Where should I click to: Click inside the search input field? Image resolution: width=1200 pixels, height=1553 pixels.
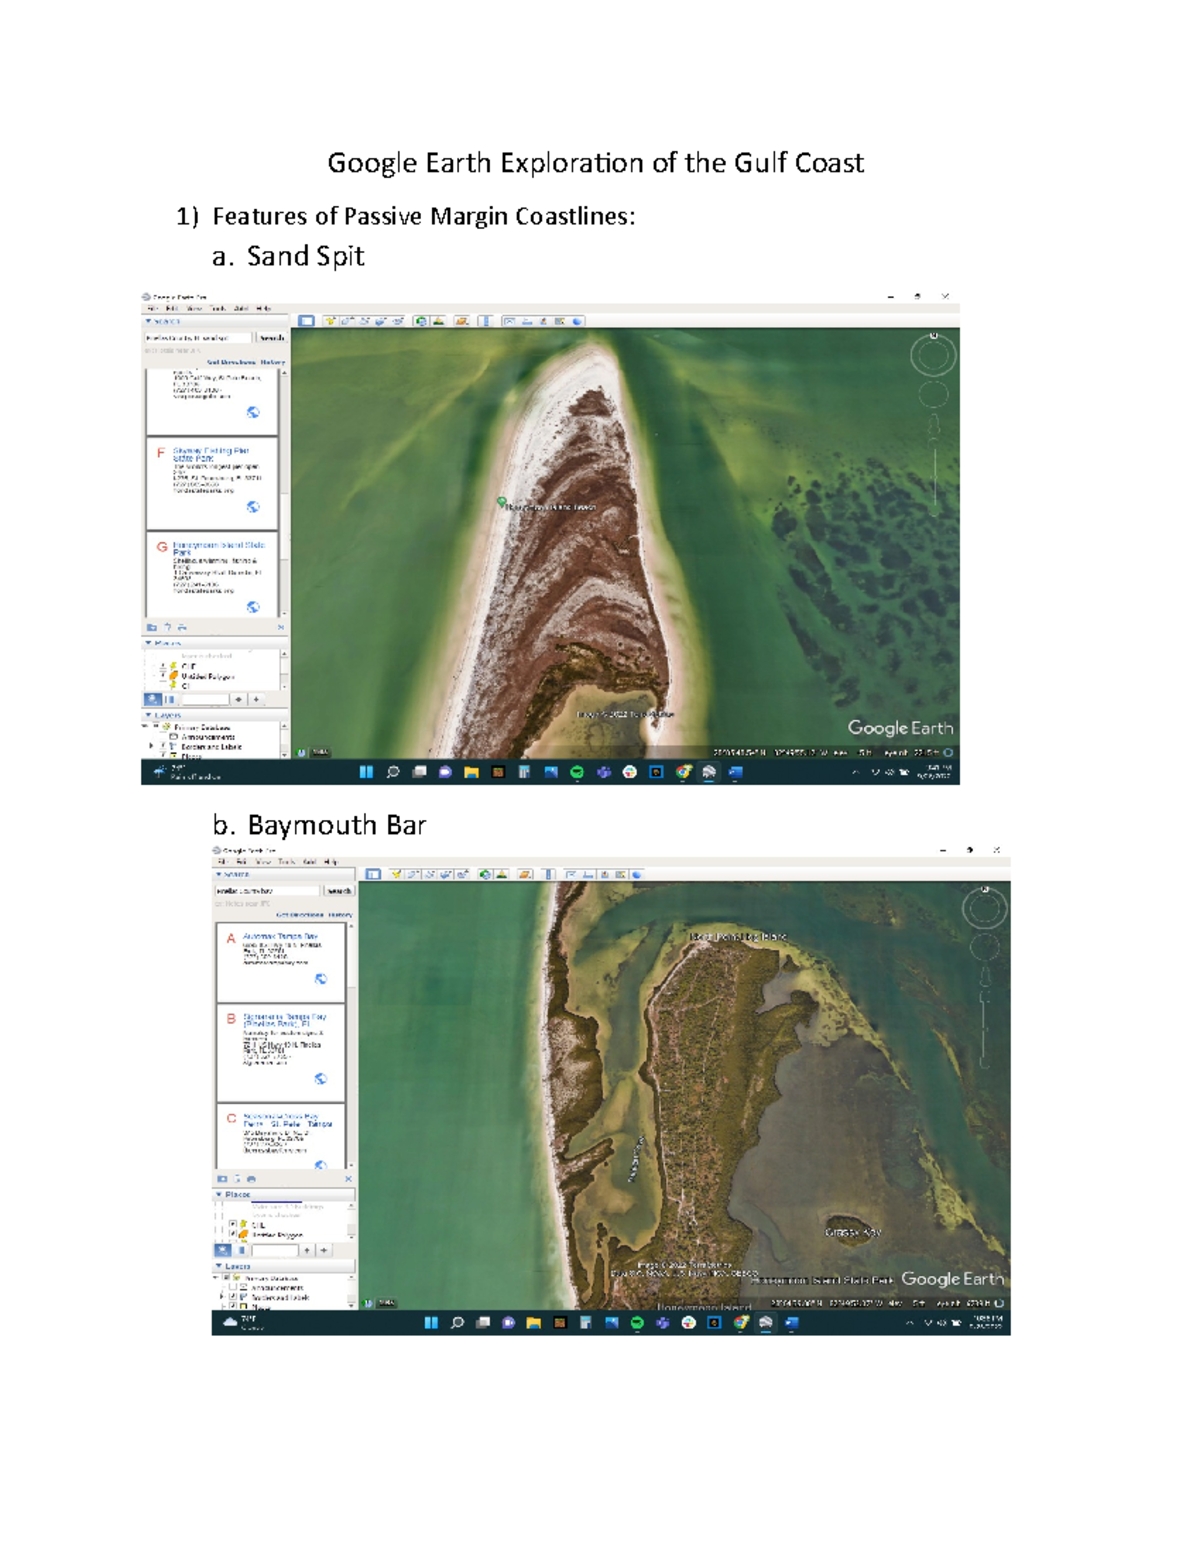pos(196,337)
